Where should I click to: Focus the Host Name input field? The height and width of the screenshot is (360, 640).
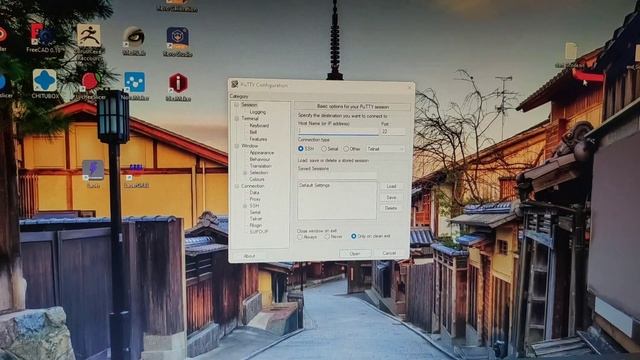338,131
